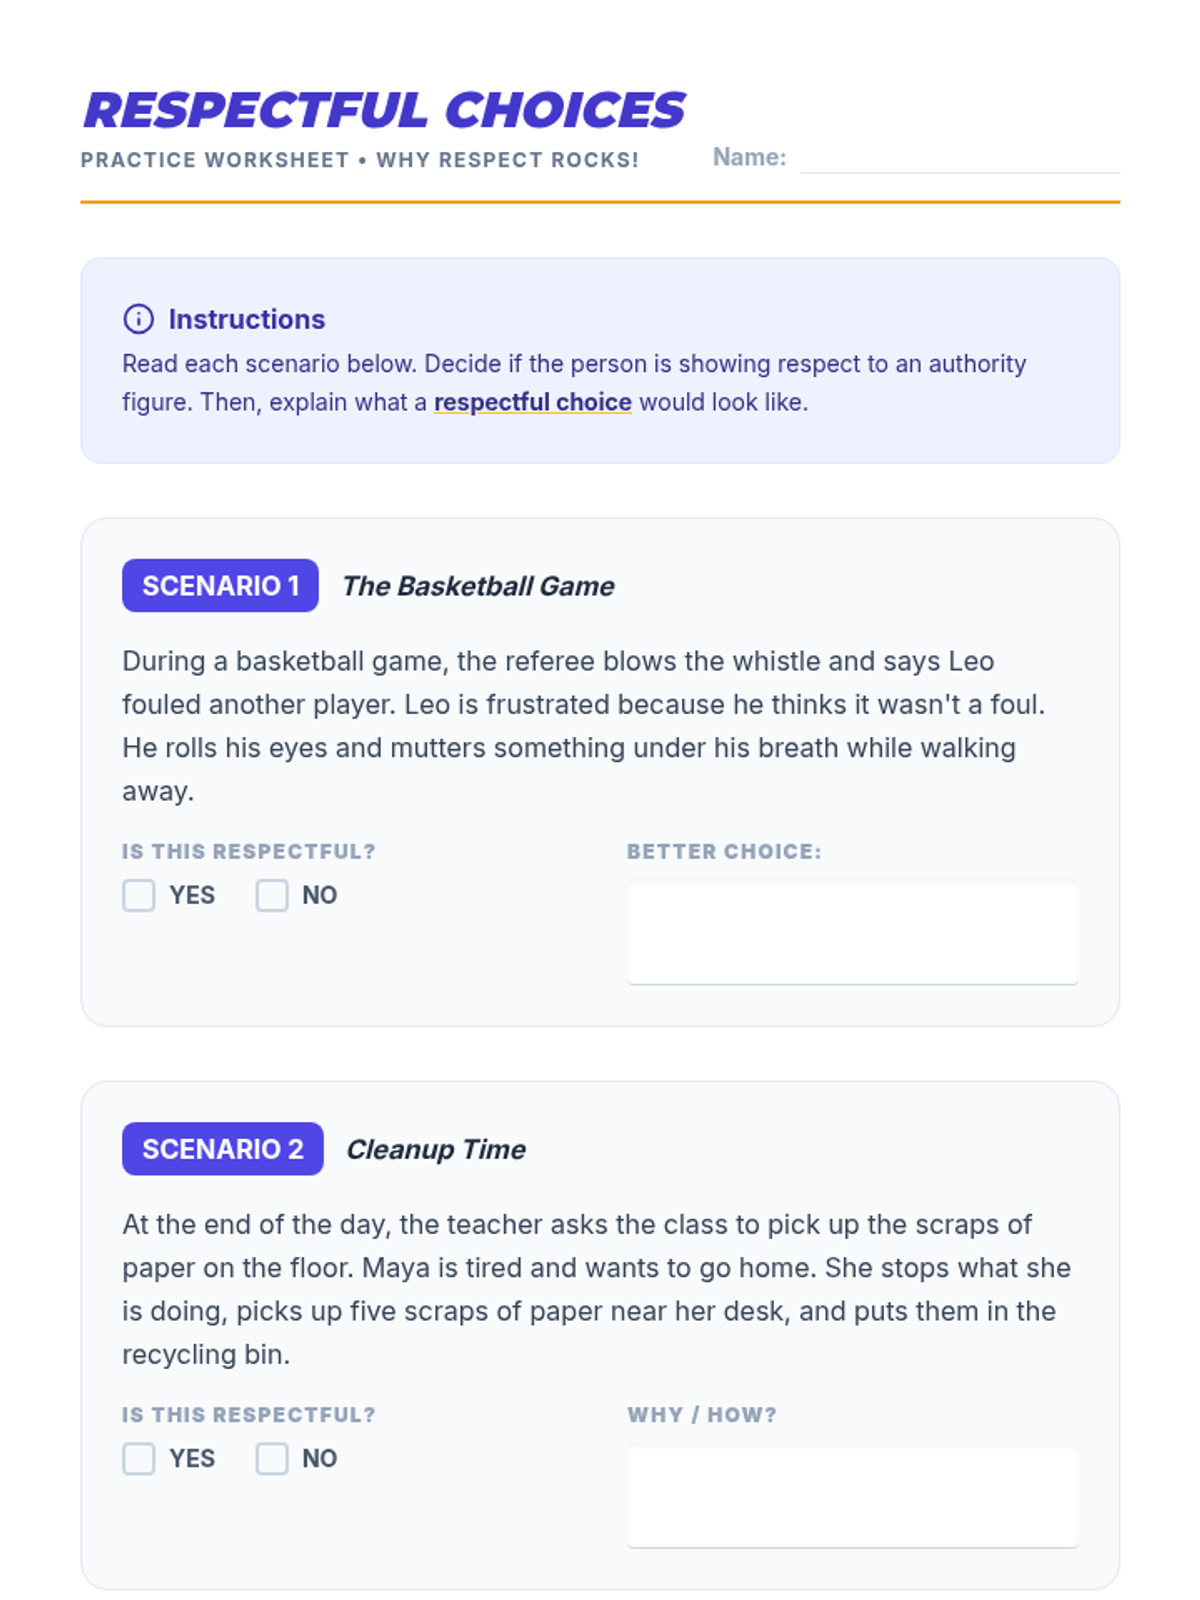Click the 'Cleanup Time' heading
1200x1600 pixels.
pos(436,1149)
